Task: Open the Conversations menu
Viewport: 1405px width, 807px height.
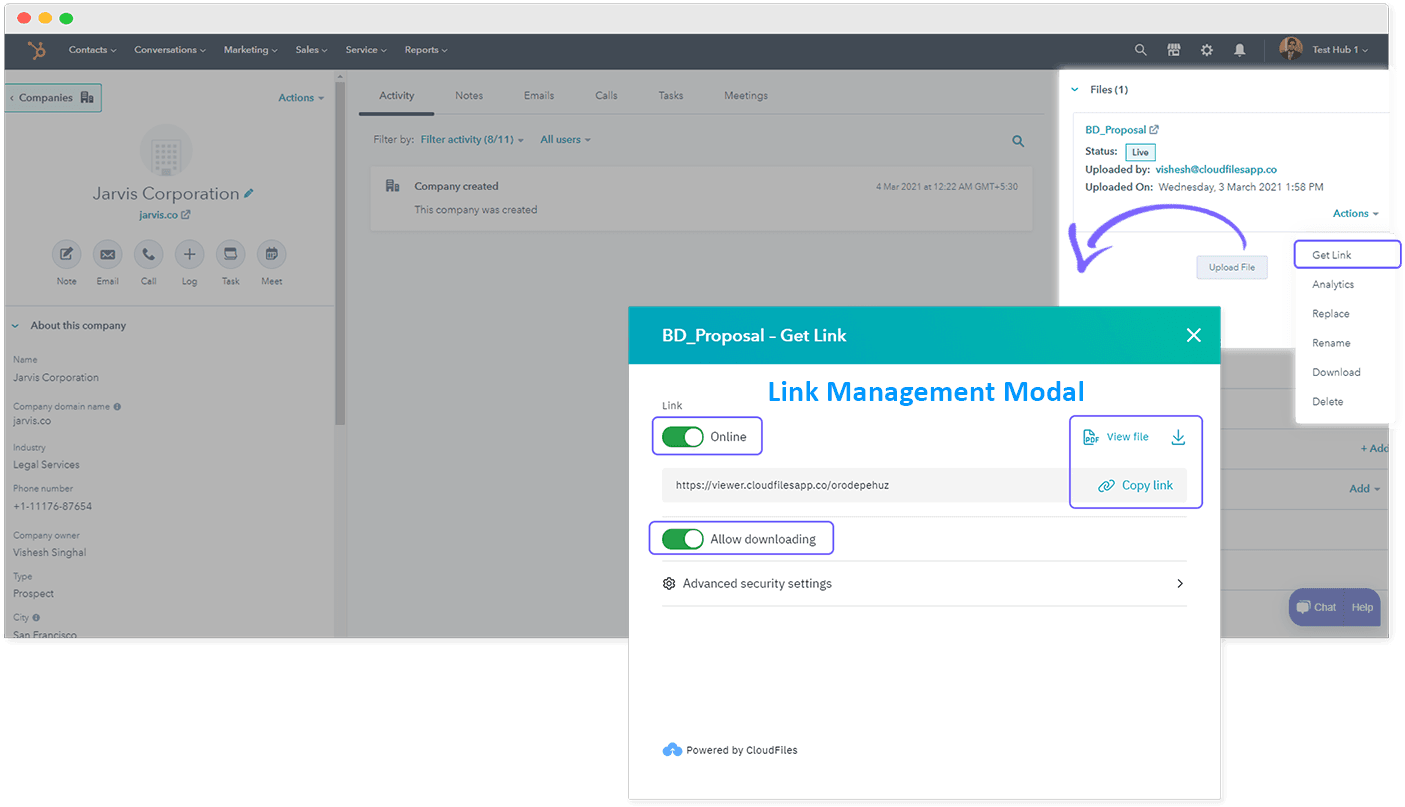Action: pos(170,50)
